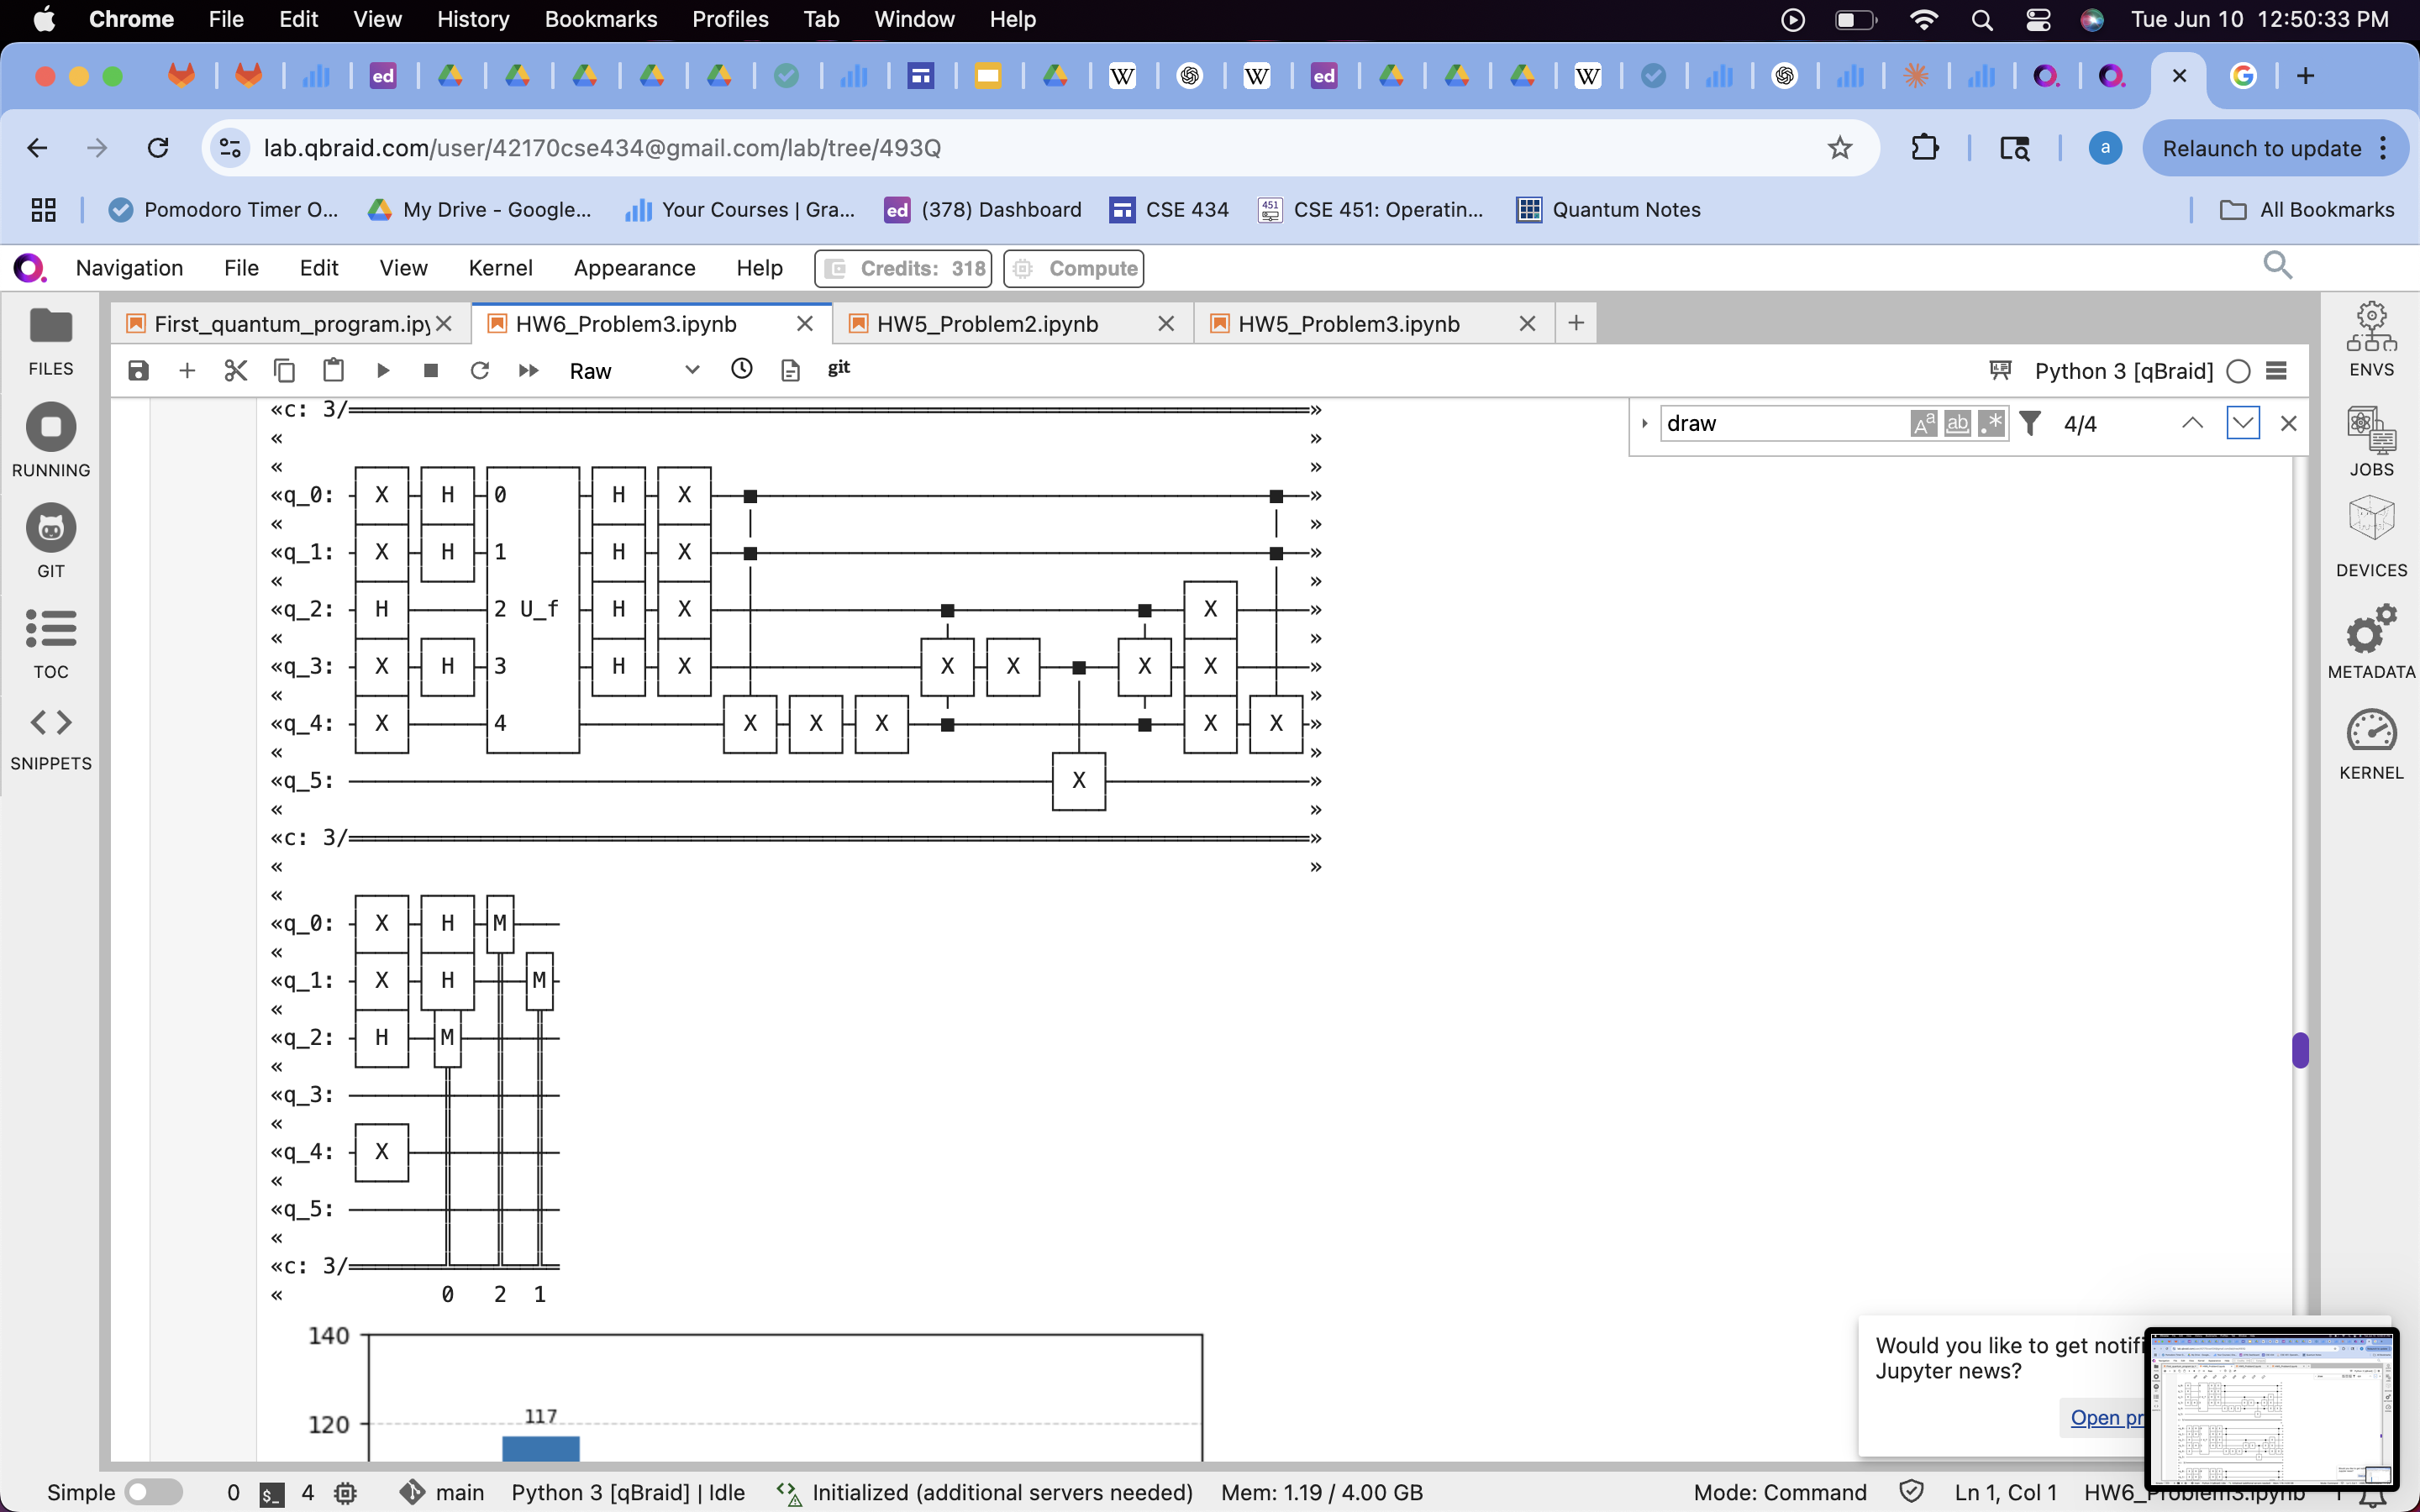The width and height of the screenshot is (2420, 1512).
Task: Paste cell from clipboard
Action: click(334, 371)
